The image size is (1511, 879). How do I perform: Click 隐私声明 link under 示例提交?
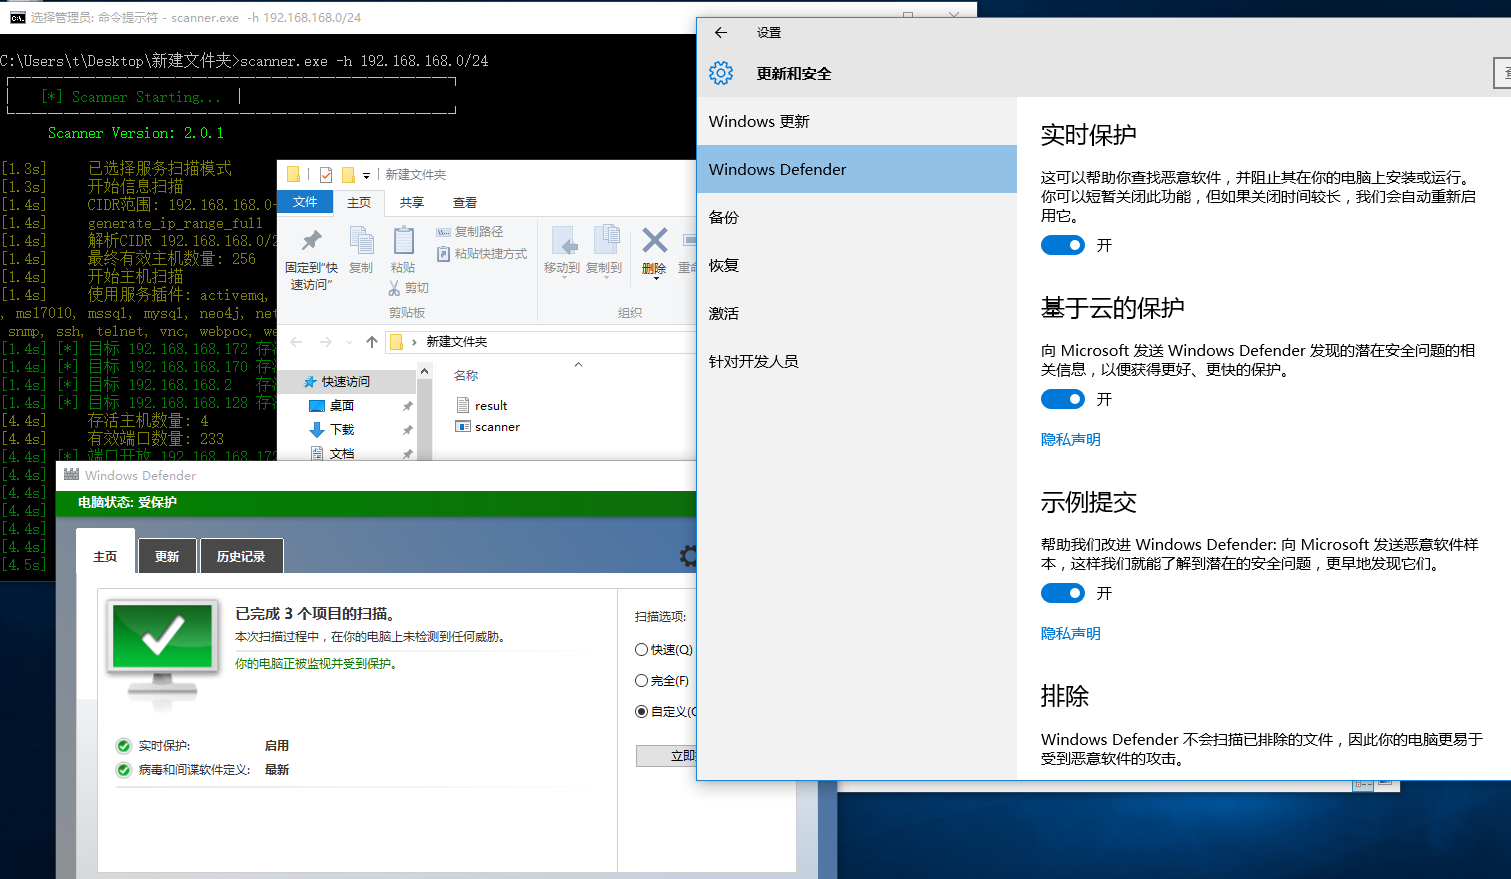tap(1070, 633)
